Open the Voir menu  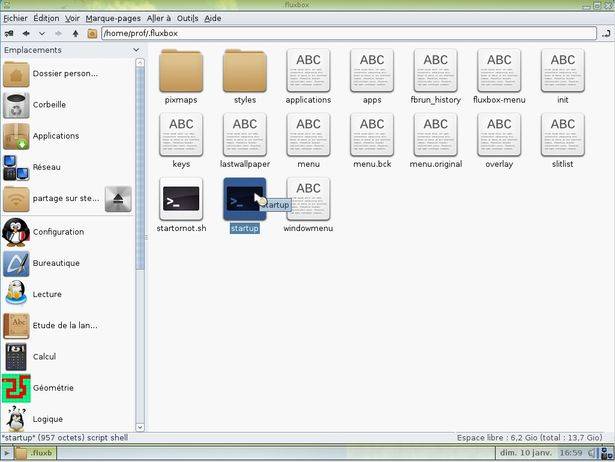72,18
